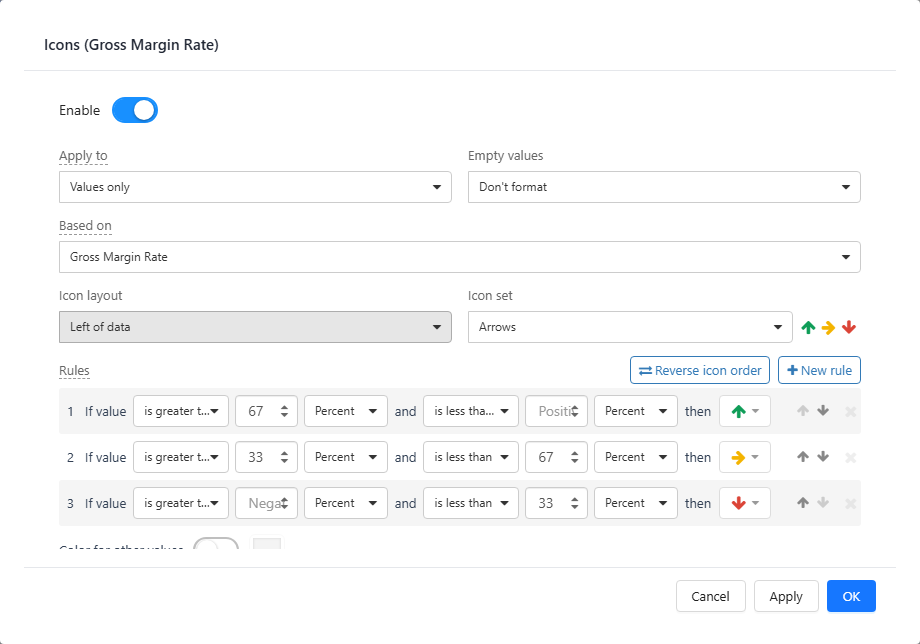Click rule 2 value field showing 33
Screen dimensions: 920x644
pyautogui.click(x=266, y=457)
